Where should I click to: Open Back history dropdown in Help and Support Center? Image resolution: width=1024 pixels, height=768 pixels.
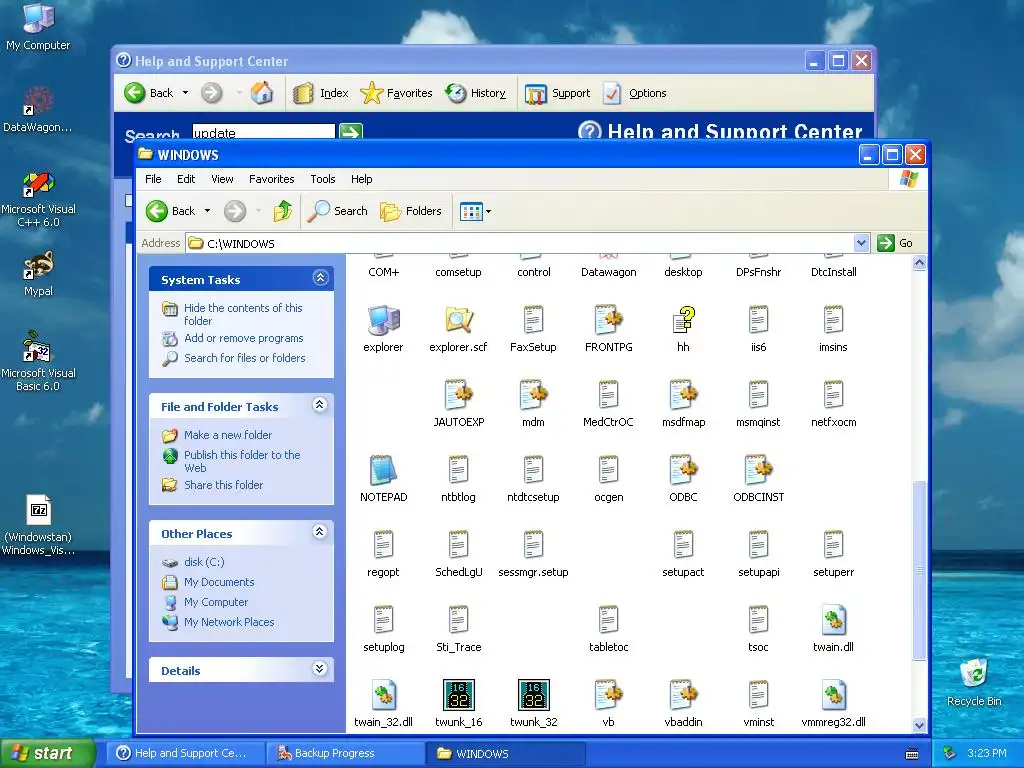click(x=185, y=93)
